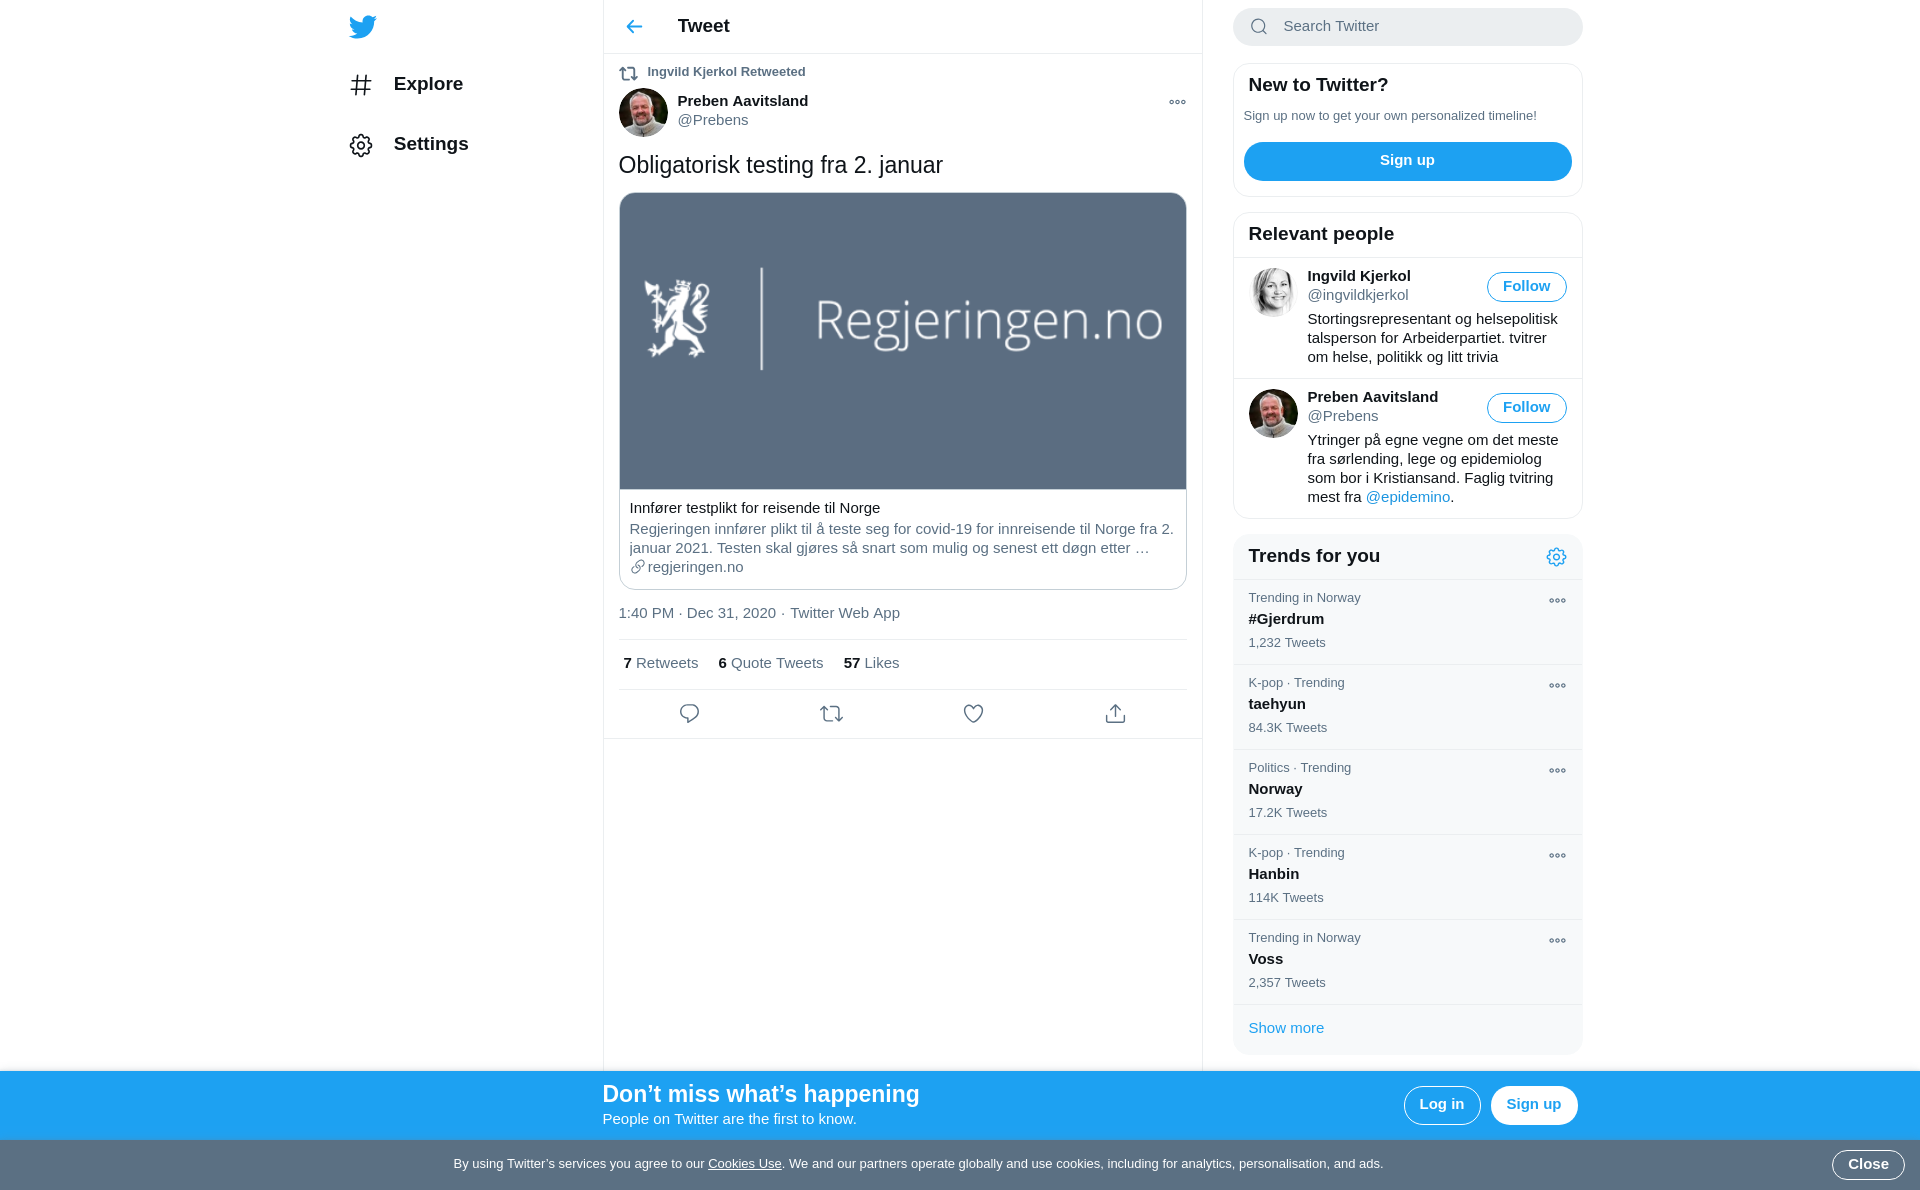View the 6 Quote Tweets list
1920x1190 pixels.
770,663
